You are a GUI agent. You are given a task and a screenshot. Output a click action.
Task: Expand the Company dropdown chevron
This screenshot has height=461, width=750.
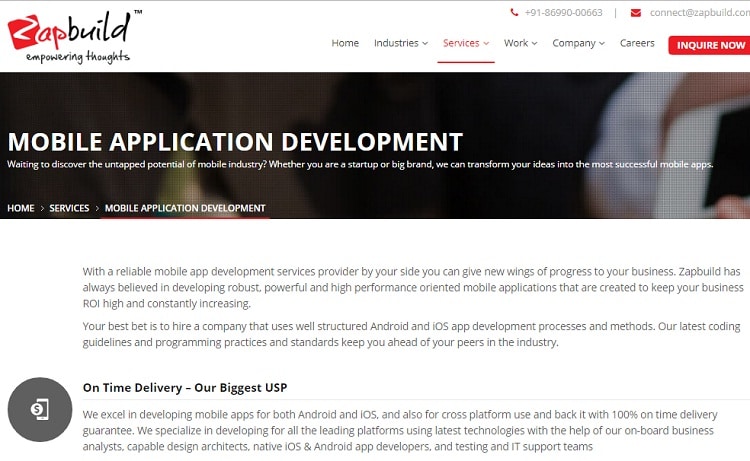point(602,44)
